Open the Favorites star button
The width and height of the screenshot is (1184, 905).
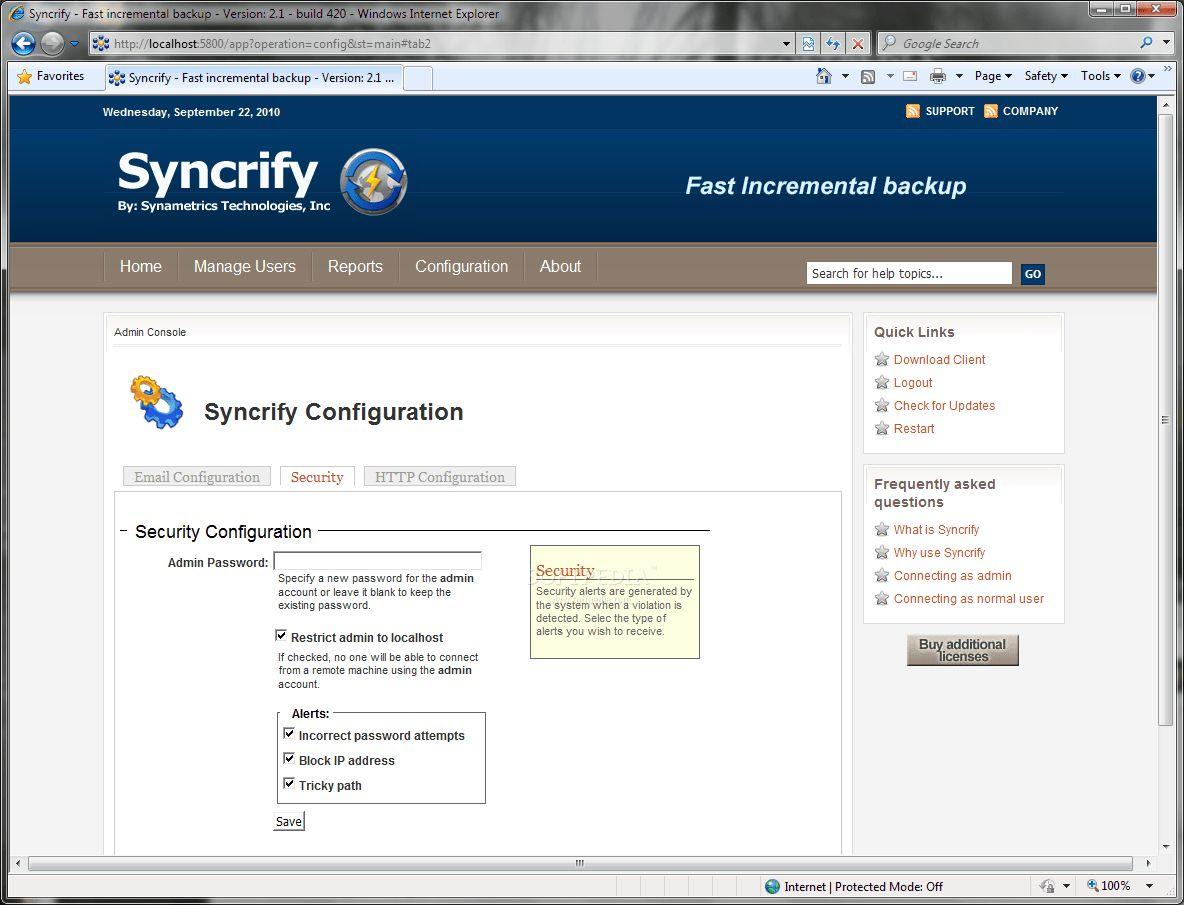pos(50,76)
